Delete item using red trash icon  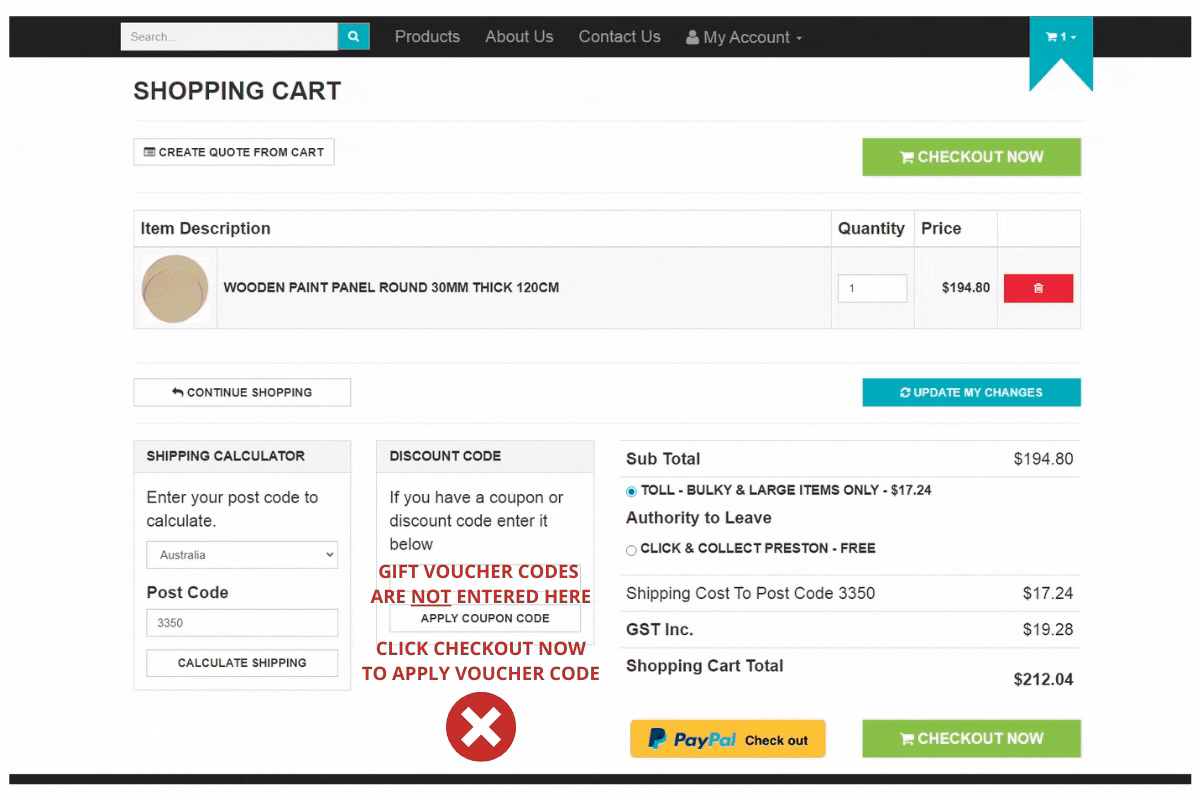(1038, 288)
